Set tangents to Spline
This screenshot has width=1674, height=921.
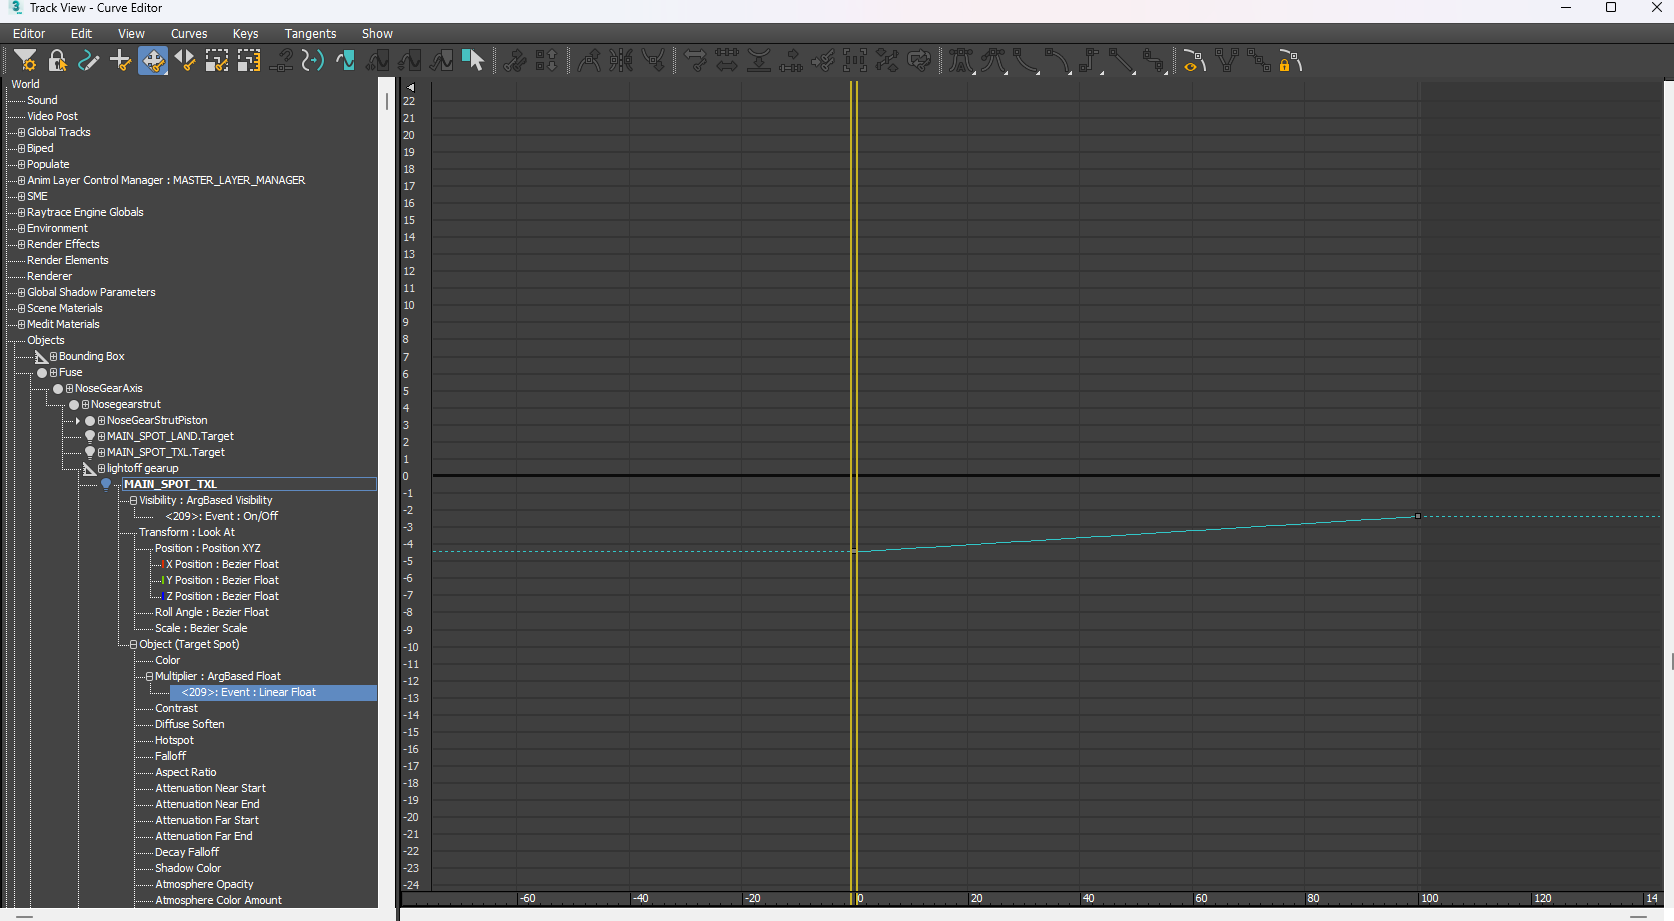pos(993,61)
